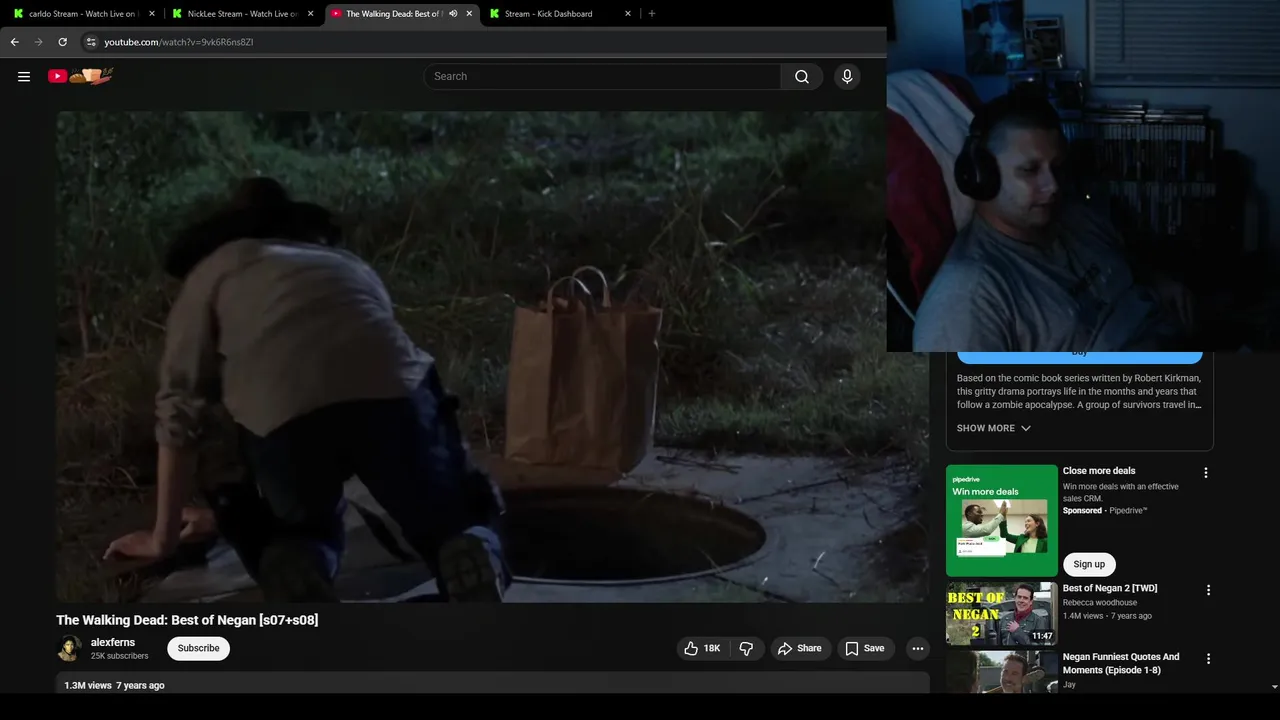Select The Walking Dead: Best of tab

coord(394,14)
